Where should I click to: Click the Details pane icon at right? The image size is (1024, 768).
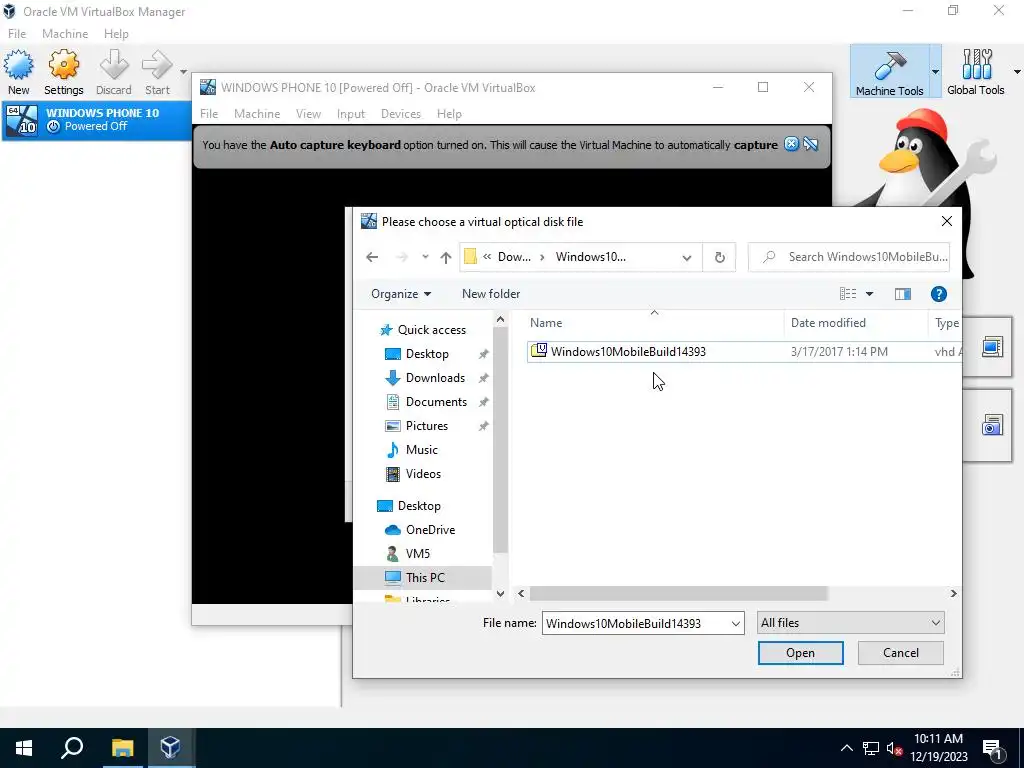(x=992, y=347)
